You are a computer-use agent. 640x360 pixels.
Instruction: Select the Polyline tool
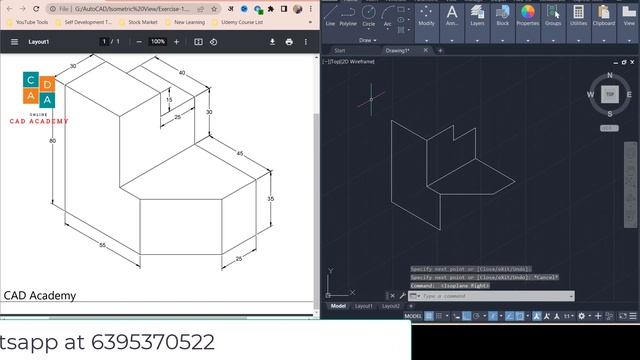click(348, 15)
